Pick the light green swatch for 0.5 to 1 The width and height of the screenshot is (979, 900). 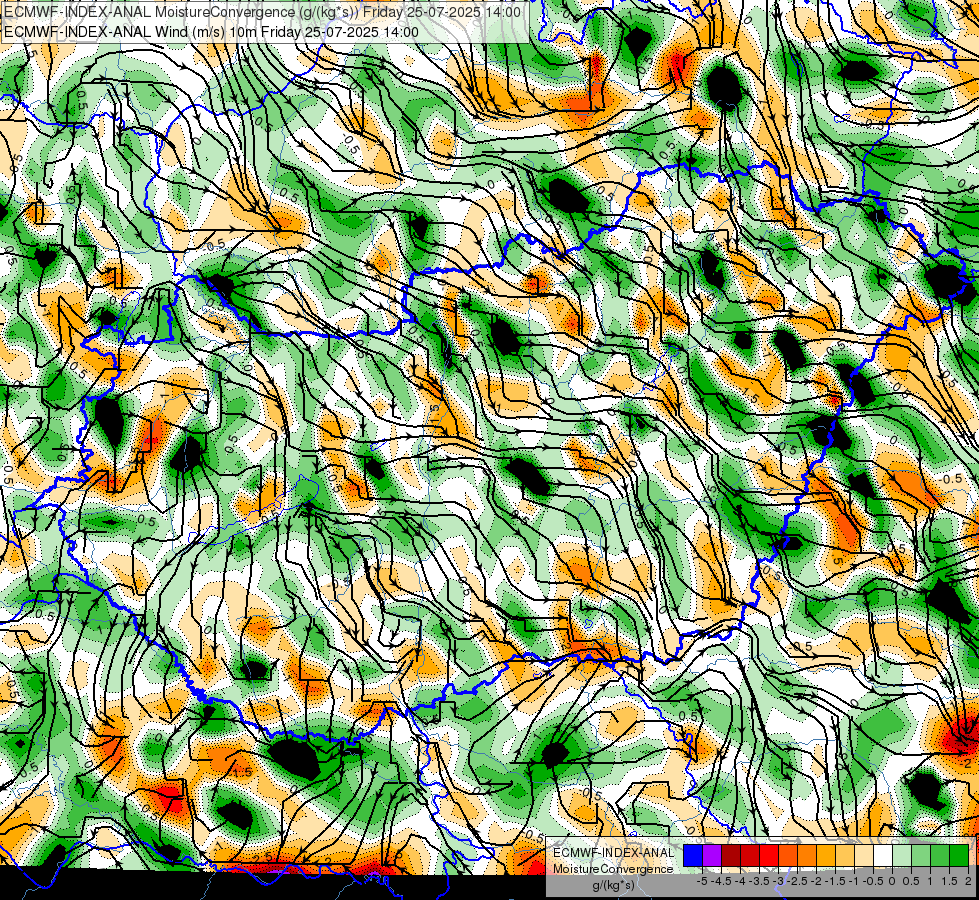point(921,856)
